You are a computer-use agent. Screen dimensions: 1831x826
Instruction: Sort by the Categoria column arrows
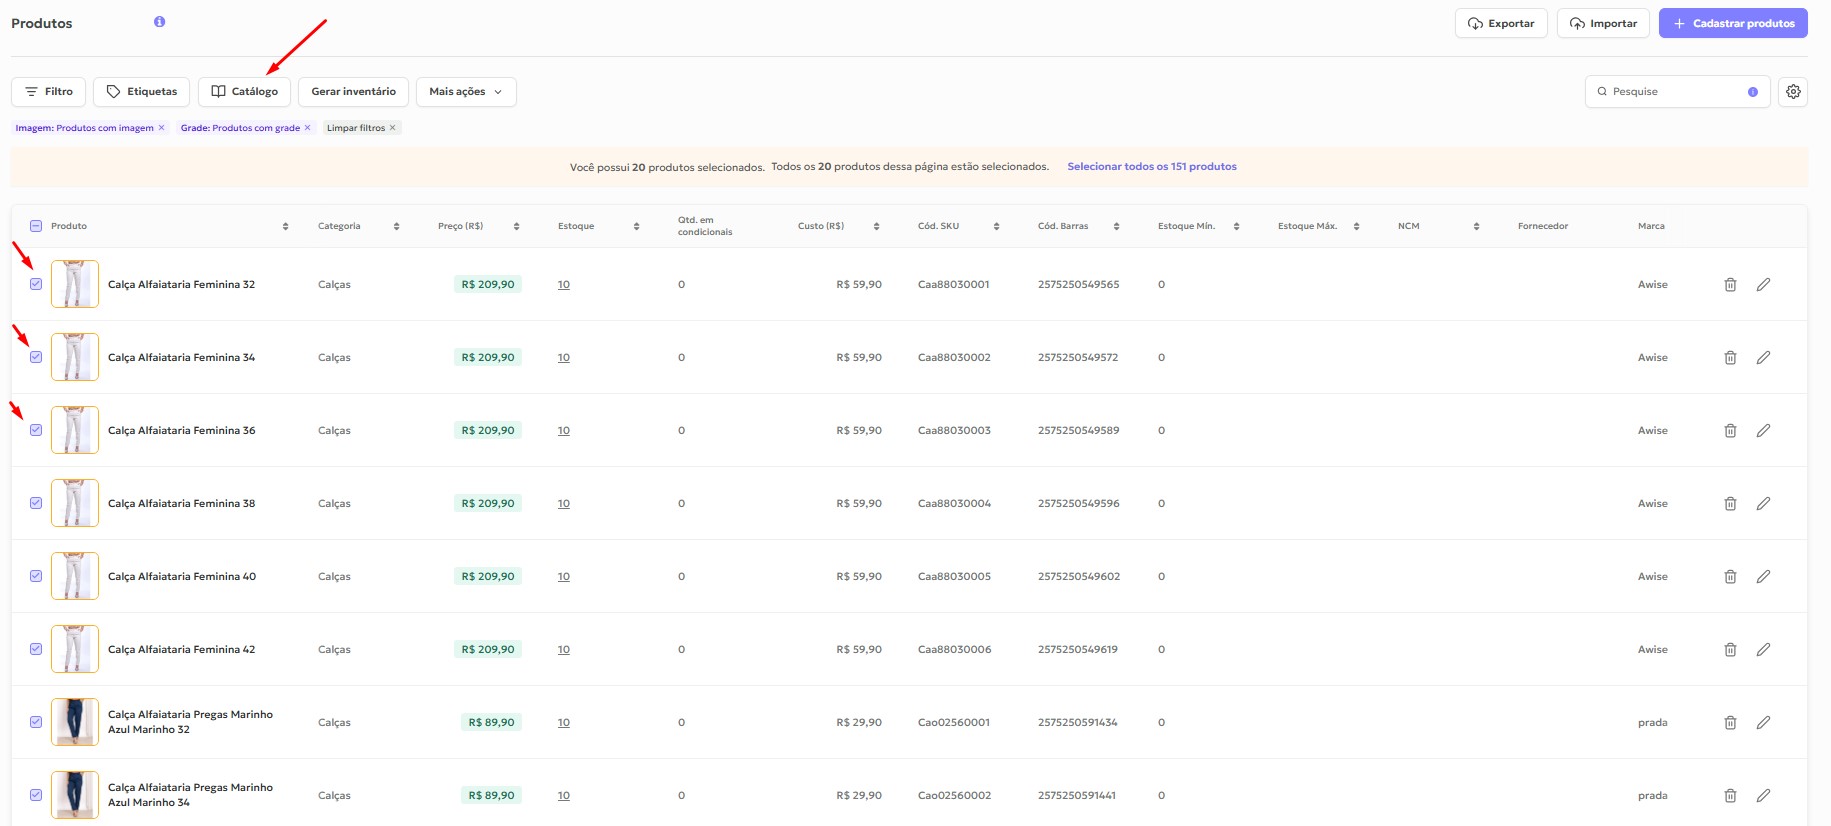point(396,227)
